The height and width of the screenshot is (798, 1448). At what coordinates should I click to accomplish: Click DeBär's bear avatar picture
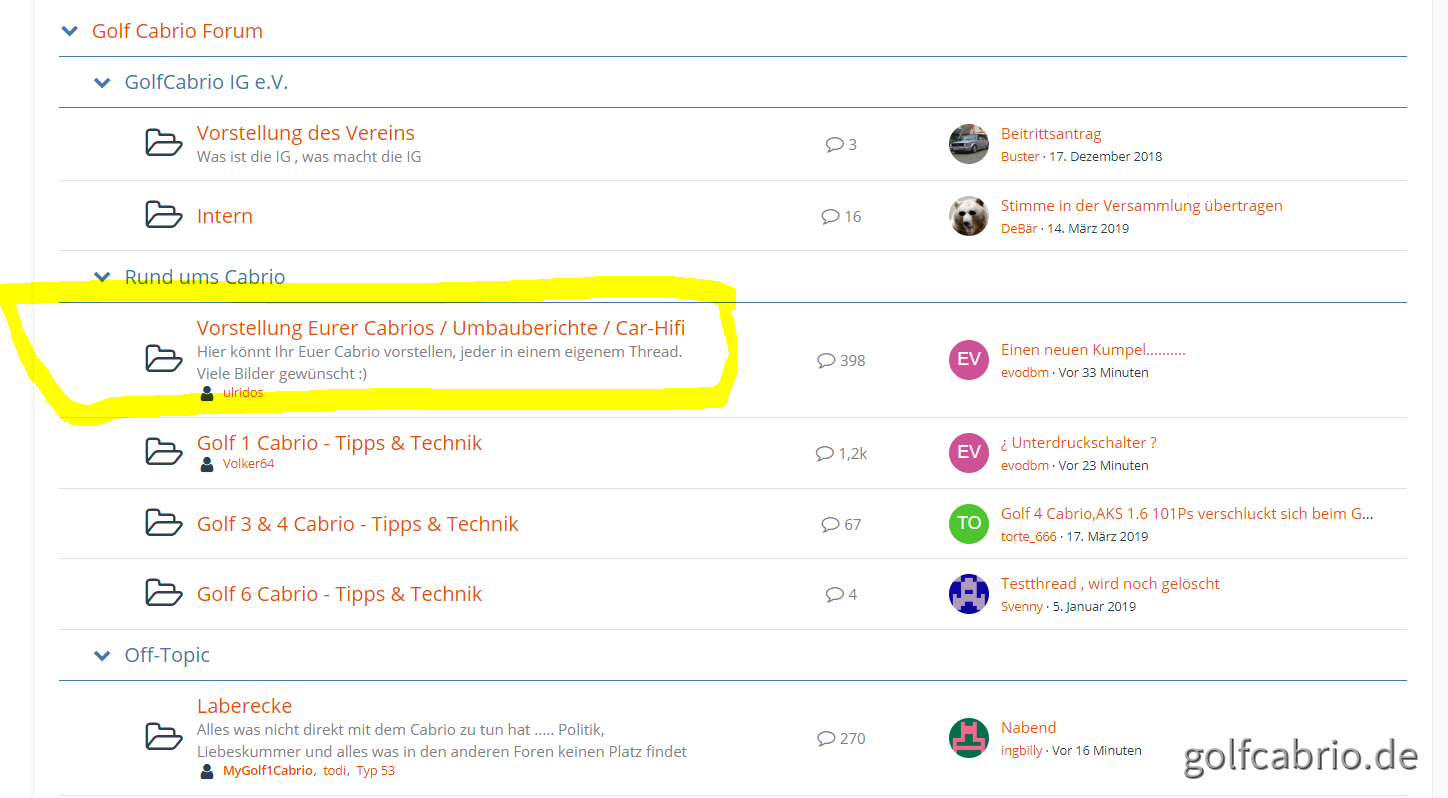coord(968,216)
